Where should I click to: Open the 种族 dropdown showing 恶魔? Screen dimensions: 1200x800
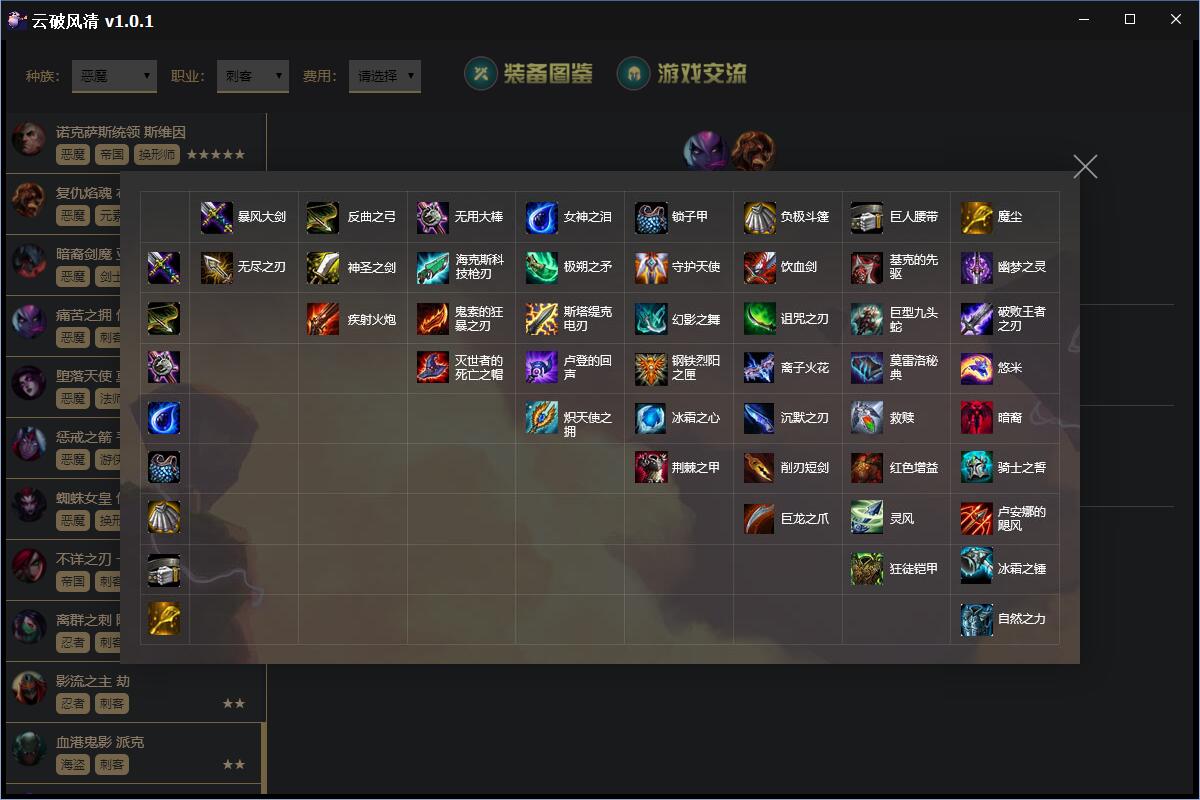point(115,76)
